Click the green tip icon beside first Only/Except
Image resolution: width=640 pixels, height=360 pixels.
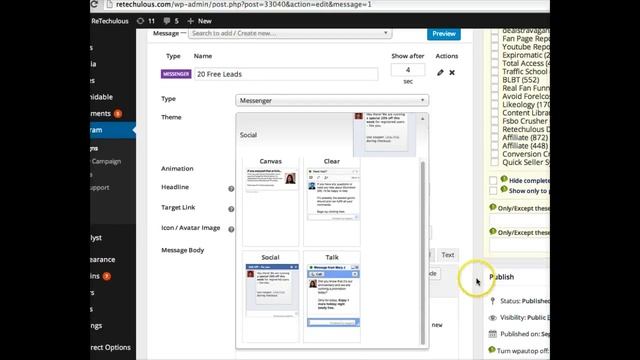(493, 207)
